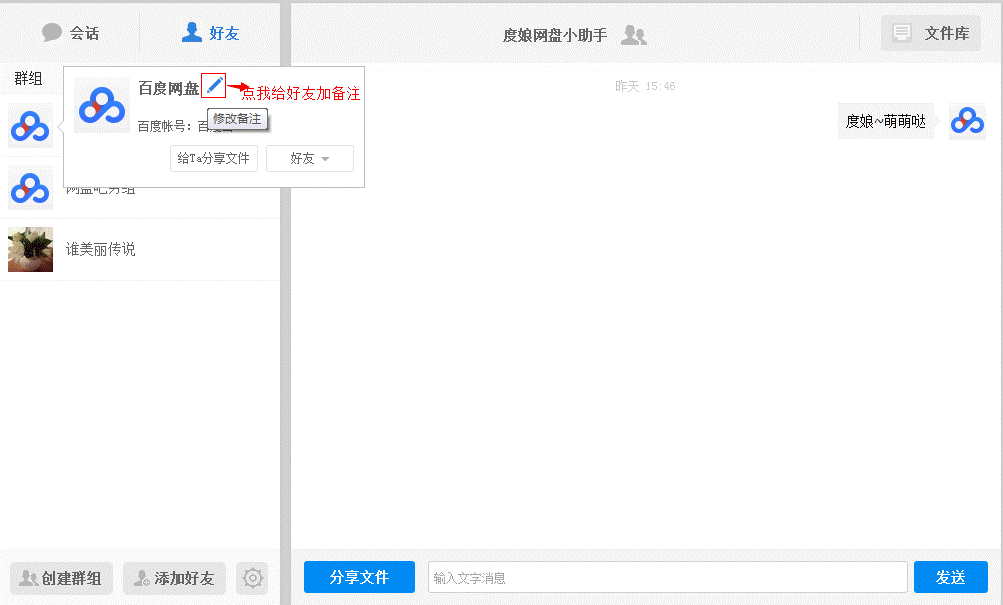Switch to the 好友 tab

(x=210, y=33)
